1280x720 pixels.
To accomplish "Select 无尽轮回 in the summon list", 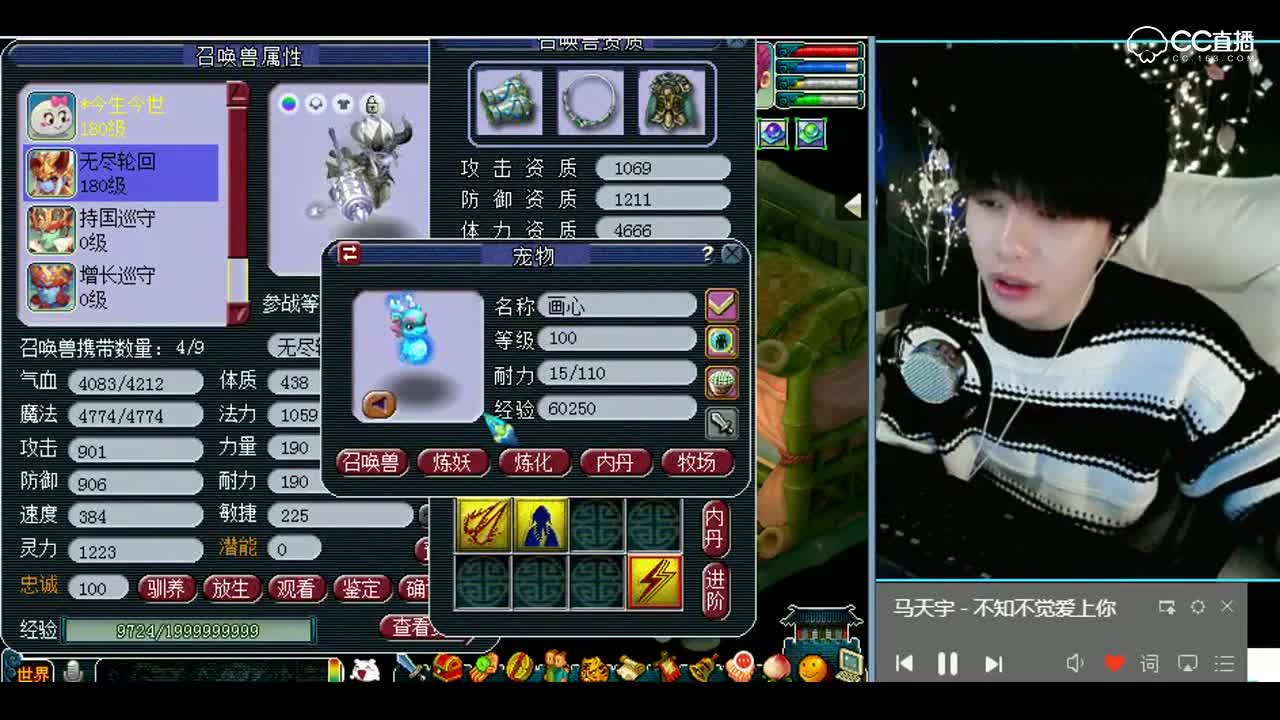I will click(x=121, y=173).
